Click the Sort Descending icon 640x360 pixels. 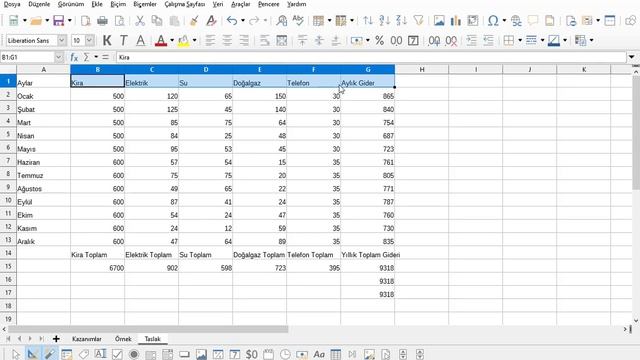click(401, 20)
